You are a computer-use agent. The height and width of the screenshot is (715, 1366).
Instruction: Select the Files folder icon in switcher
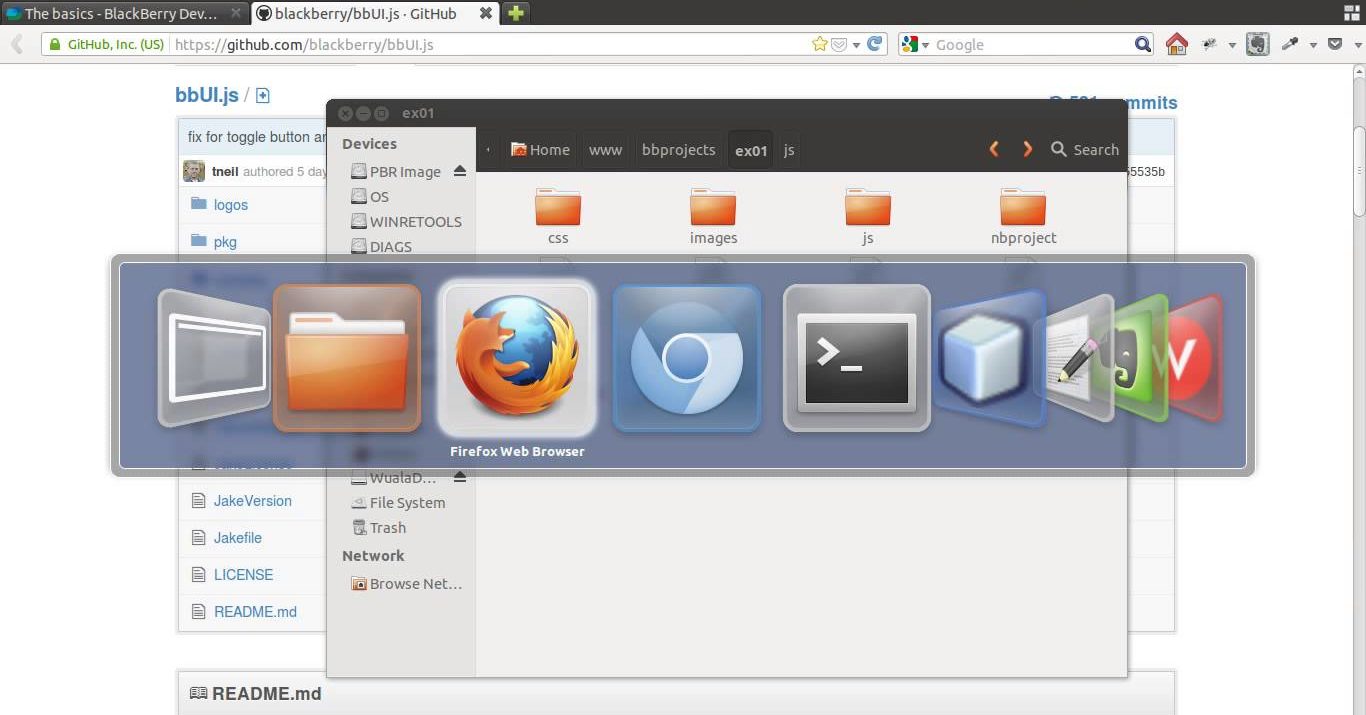coord(347,358)
